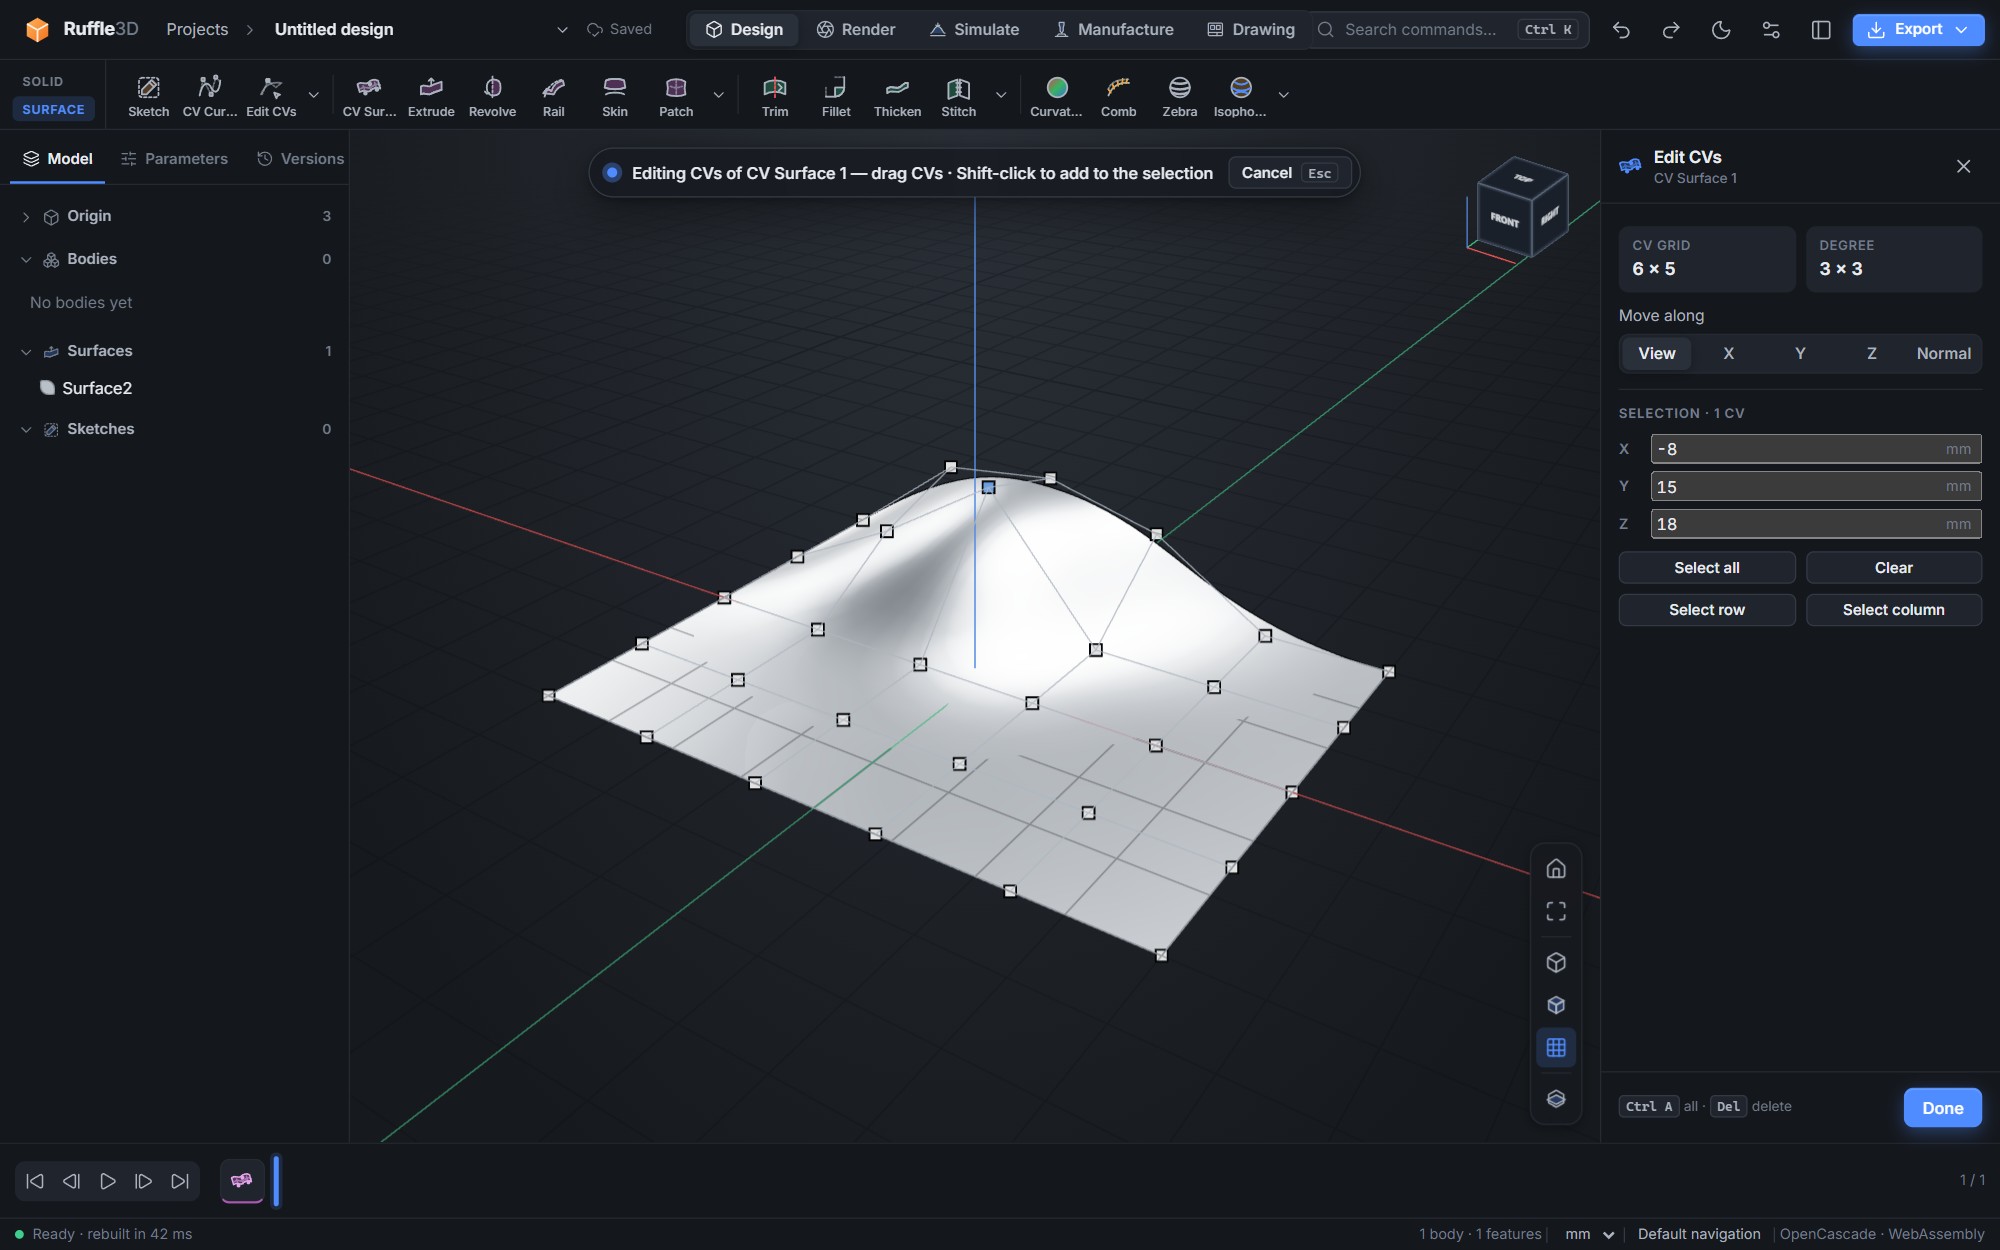Toggle dark mode moon icon

pyautogui.click(x=1721, y=30)
